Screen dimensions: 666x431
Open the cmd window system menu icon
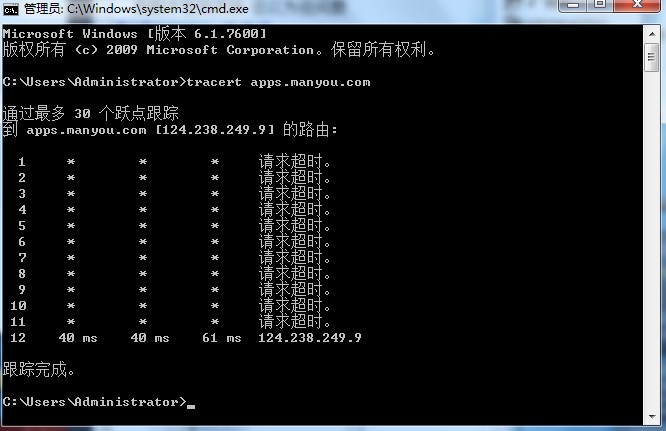click(10, 8)
